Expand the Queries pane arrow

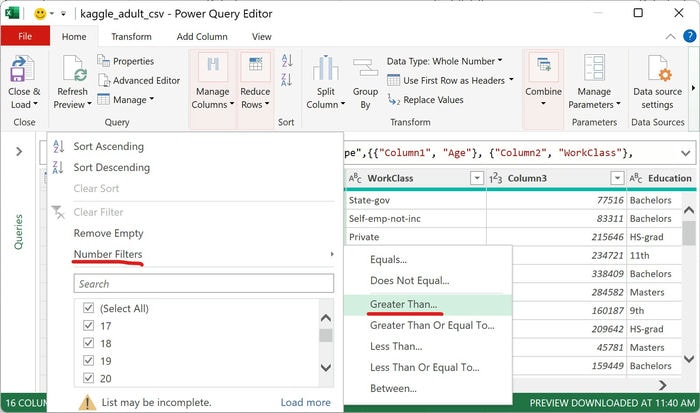coord(19,152)
